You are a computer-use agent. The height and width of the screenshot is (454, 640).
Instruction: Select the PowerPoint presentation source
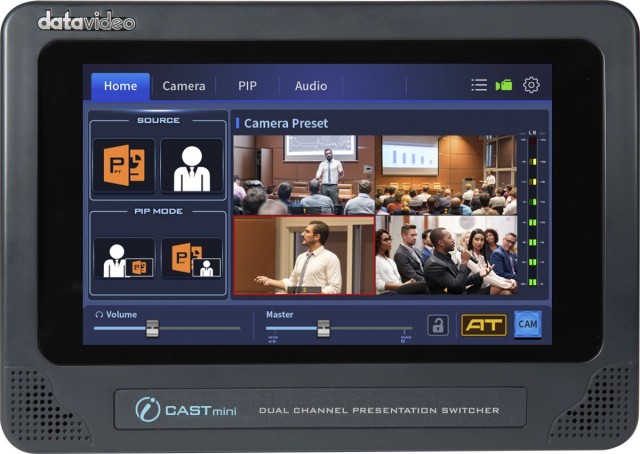click(x=124, y=165)
